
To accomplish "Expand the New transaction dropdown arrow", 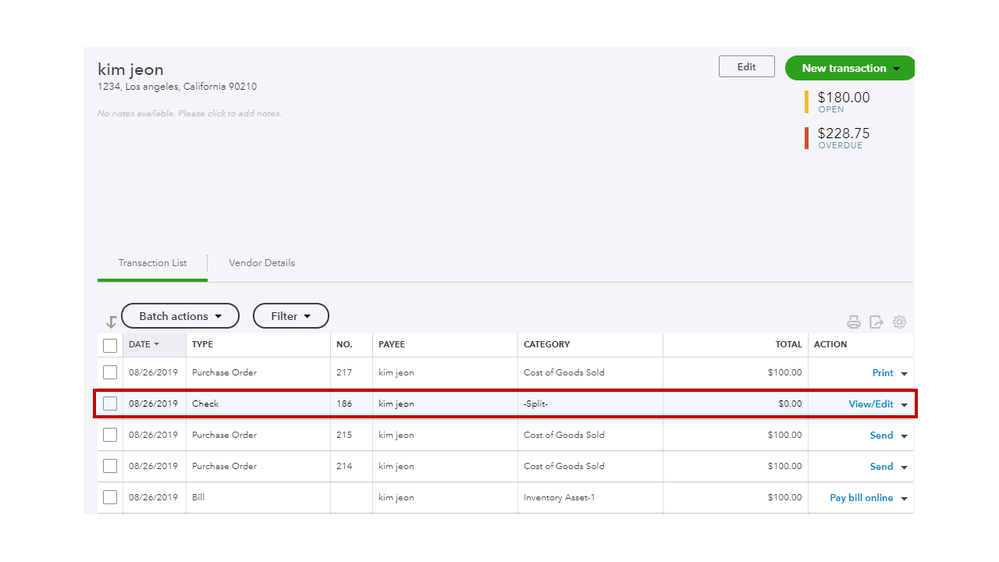I will 897,69.
